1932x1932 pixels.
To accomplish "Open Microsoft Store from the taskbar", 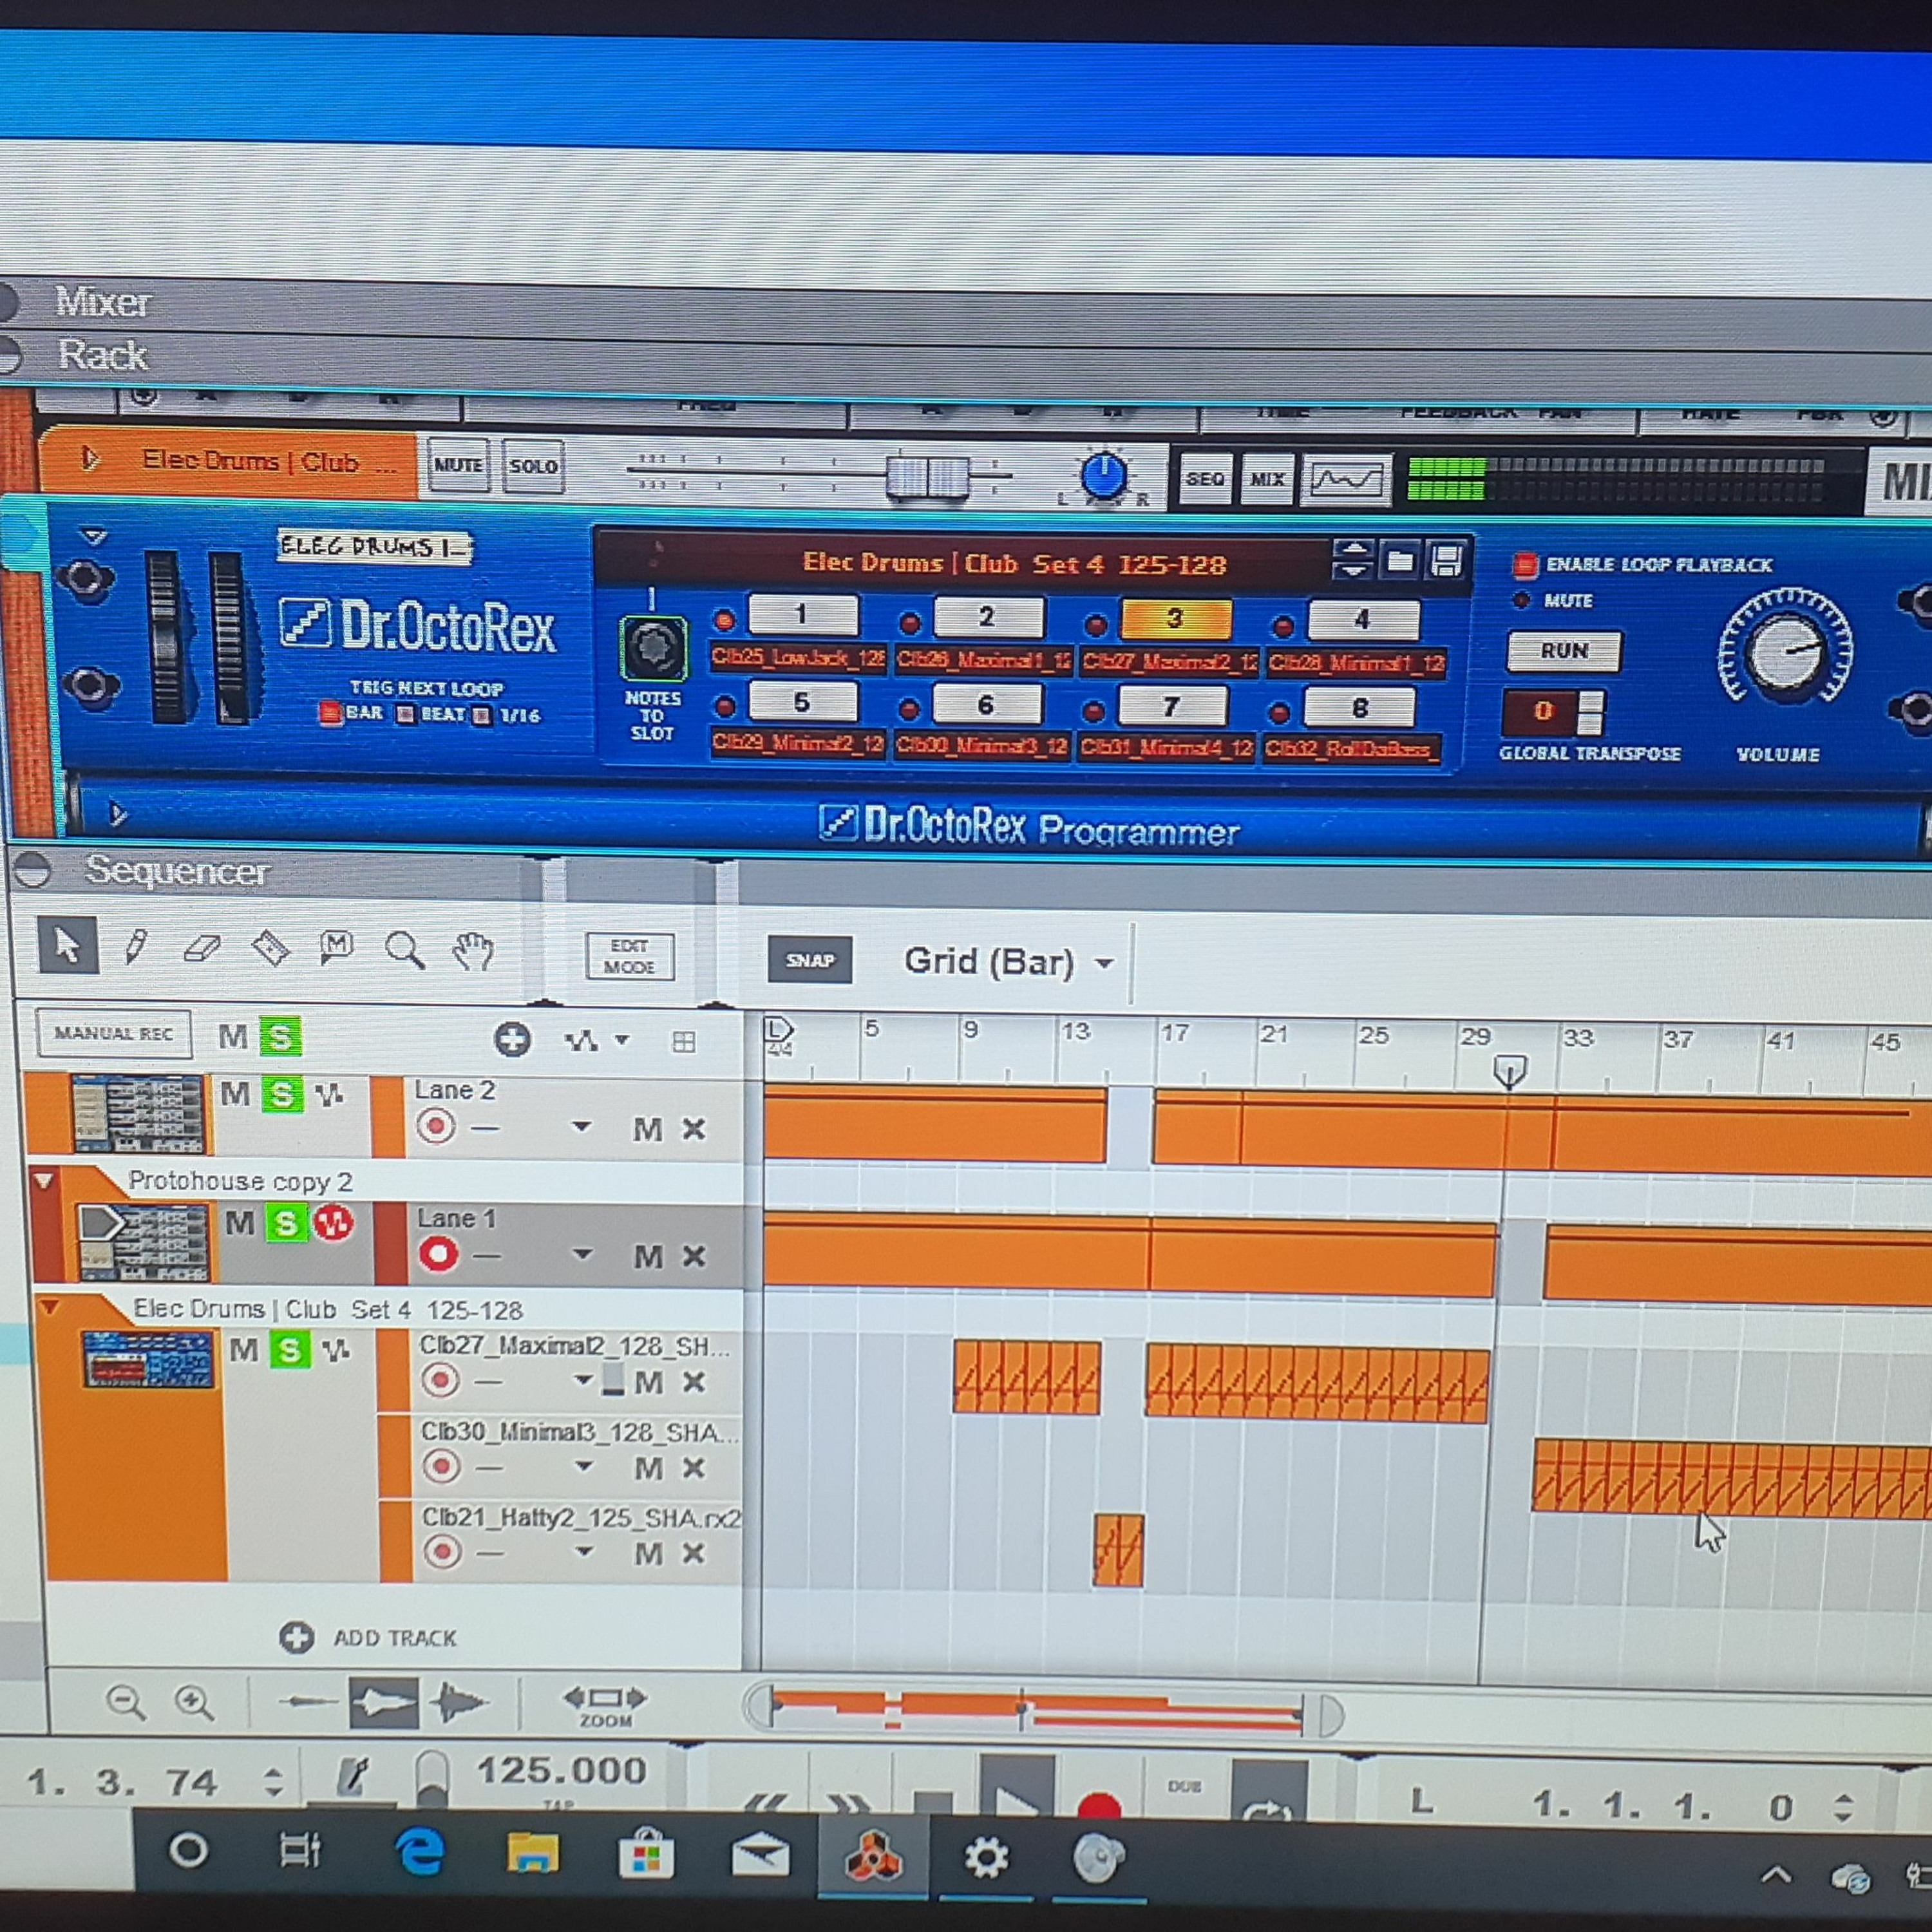I will [x=646, y=1855].
